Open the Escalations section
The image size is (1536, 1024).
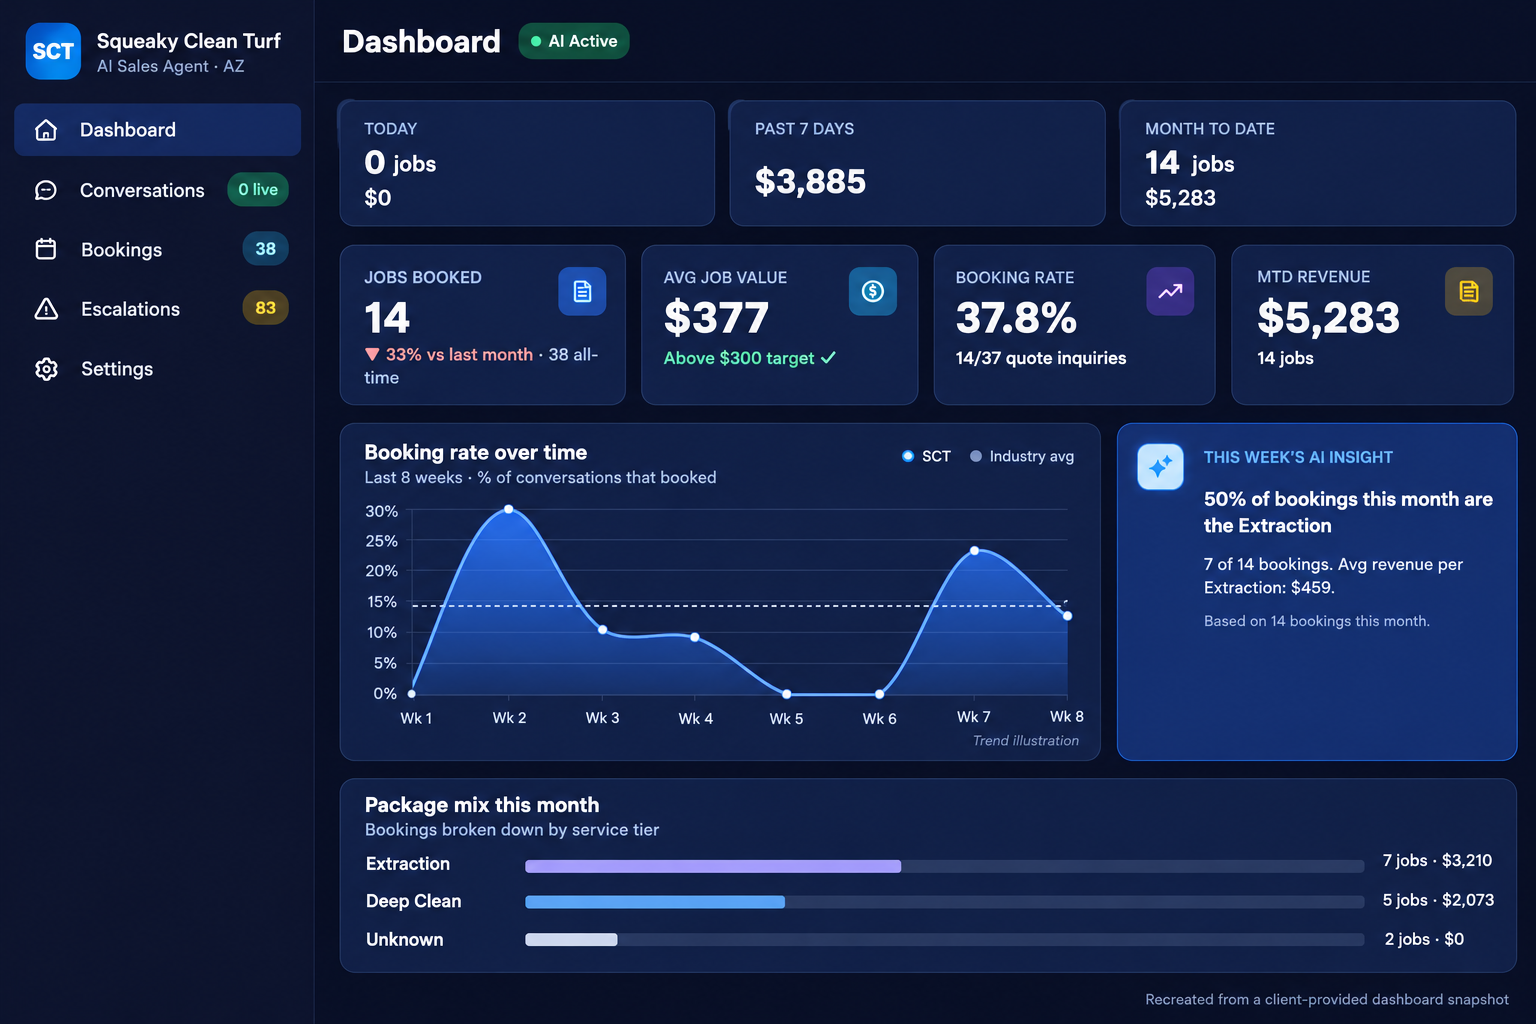click(157, 309)
